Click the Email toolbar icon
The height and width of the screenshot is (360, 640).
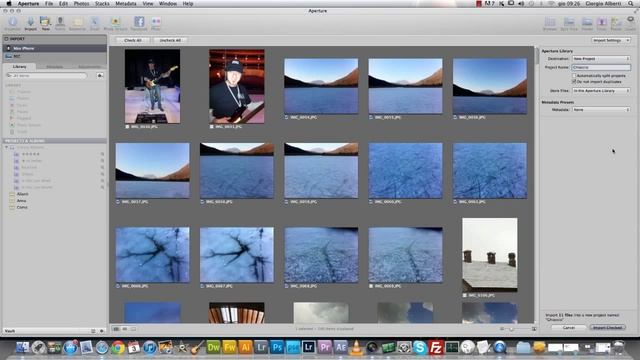click(95, 23)
